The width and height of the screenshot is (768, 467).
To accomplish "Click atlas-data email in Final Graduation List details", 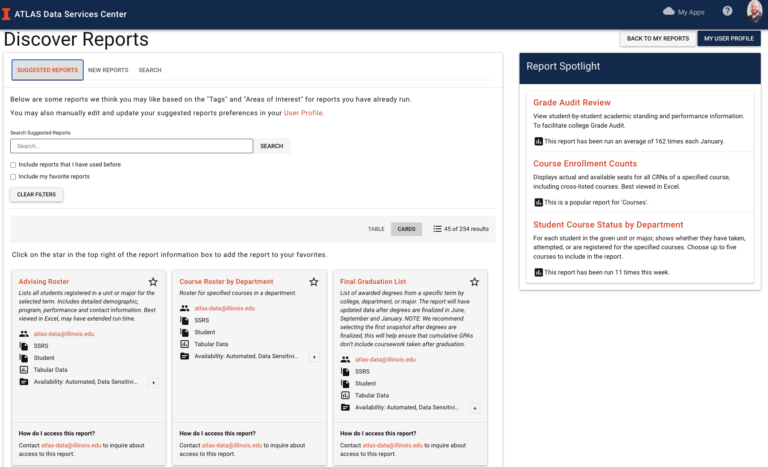I will tap(385, 359).
